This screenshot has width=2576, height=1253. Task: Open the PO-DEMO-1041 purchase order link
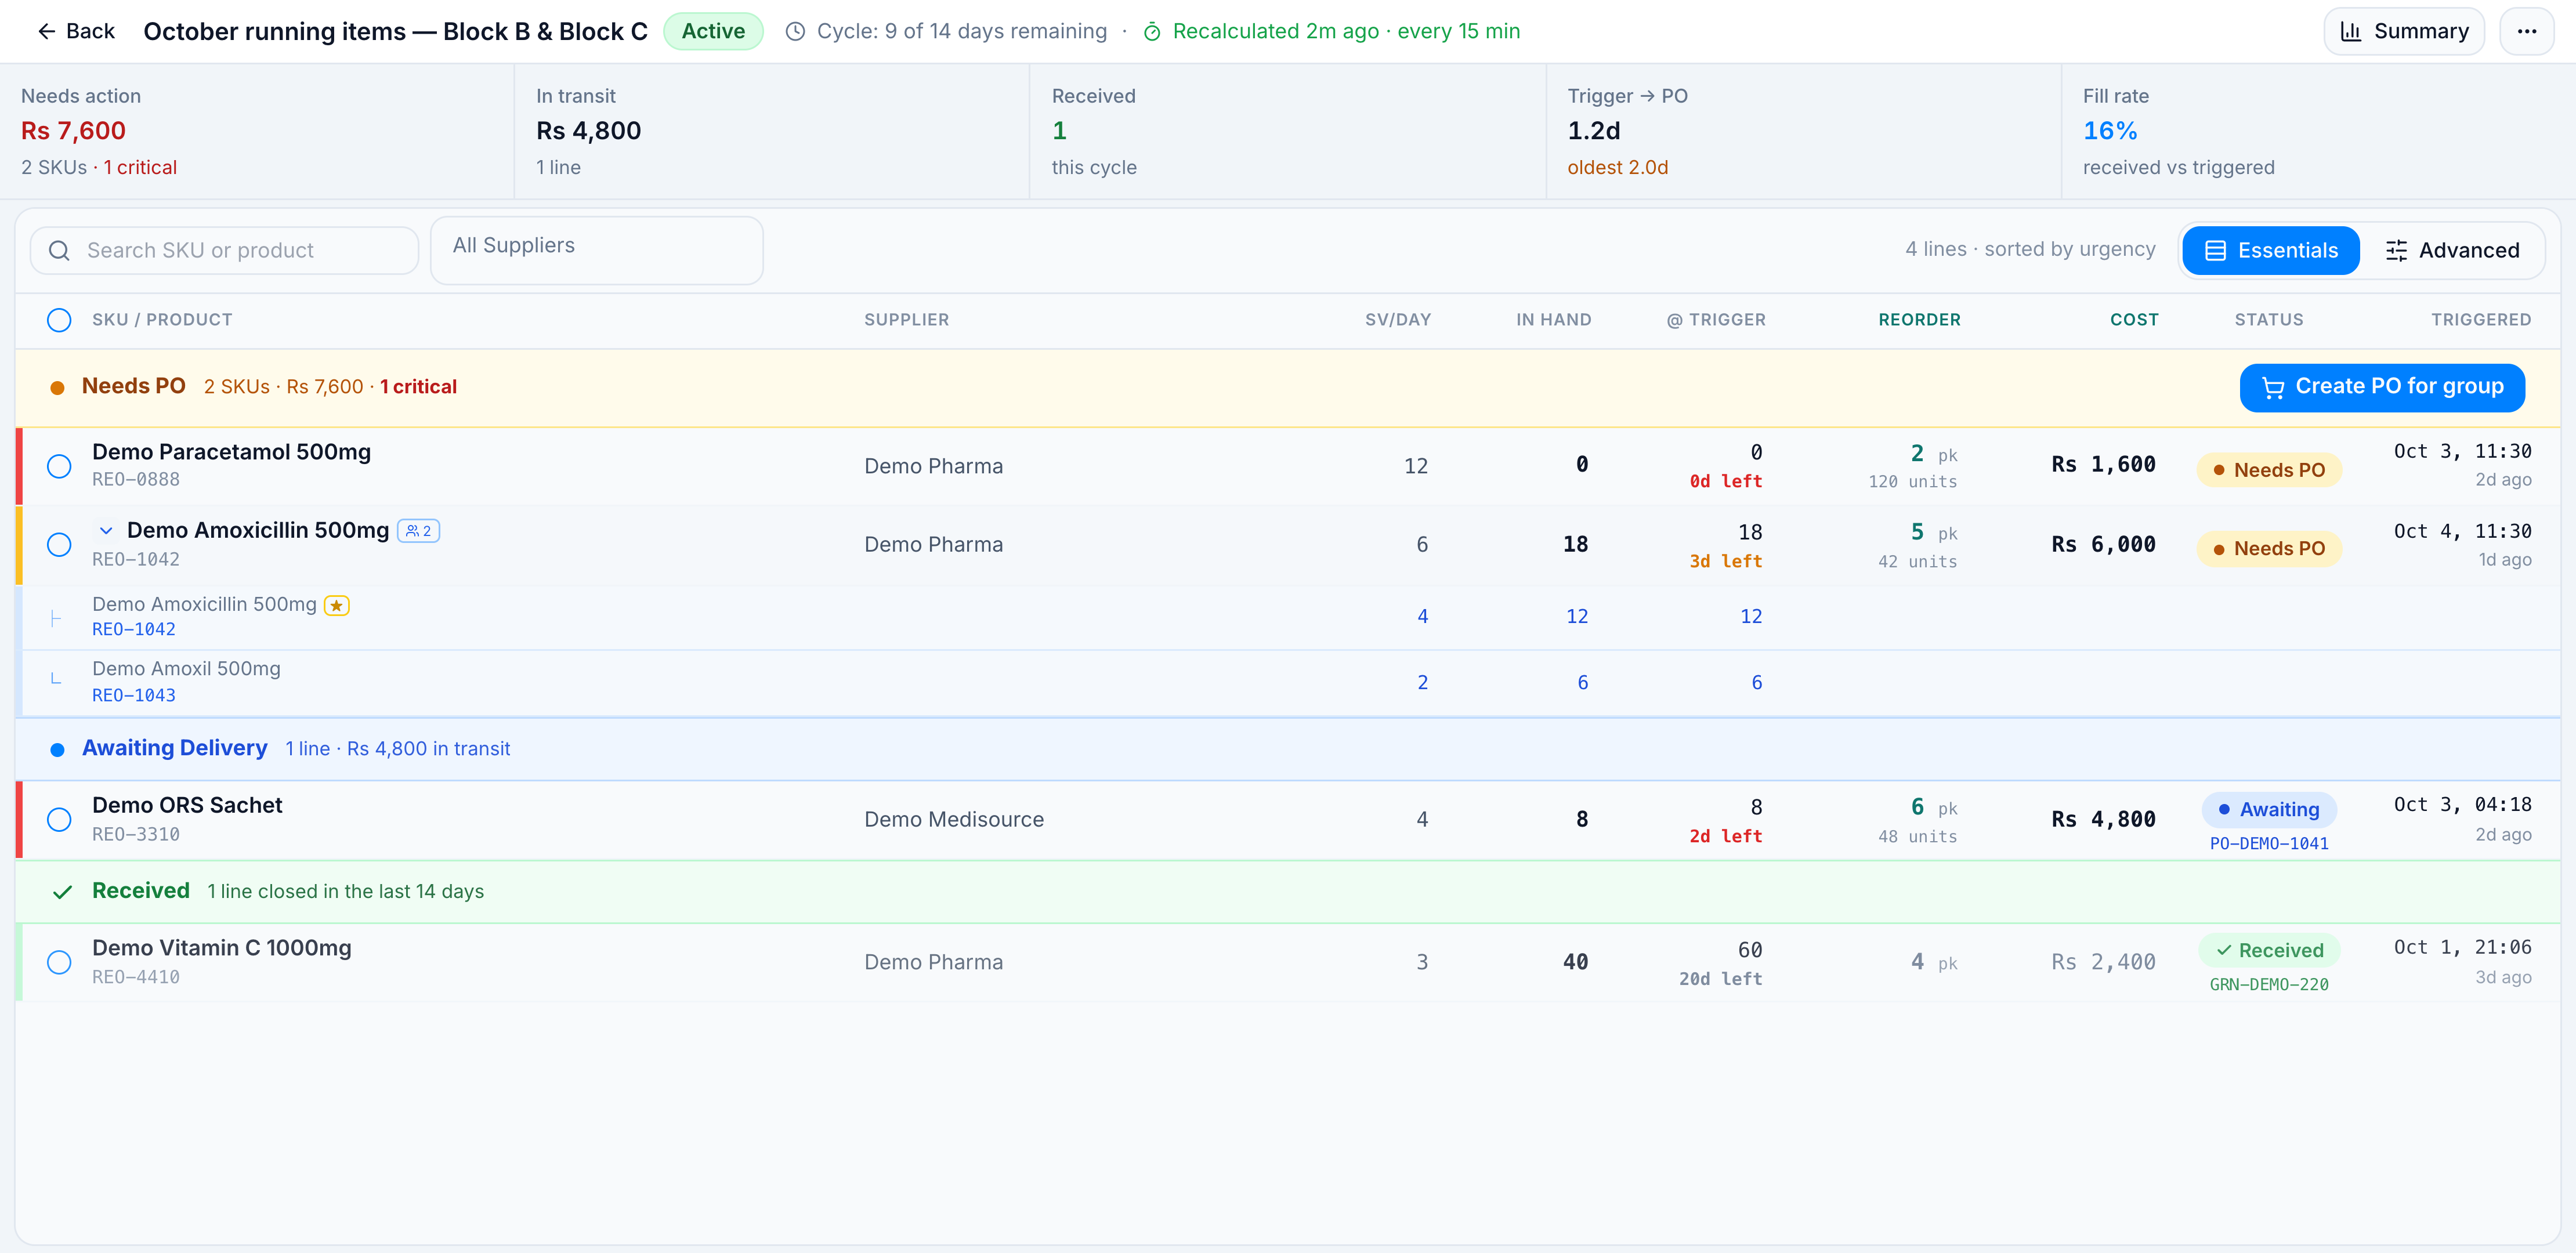(x=2269, y=843)
